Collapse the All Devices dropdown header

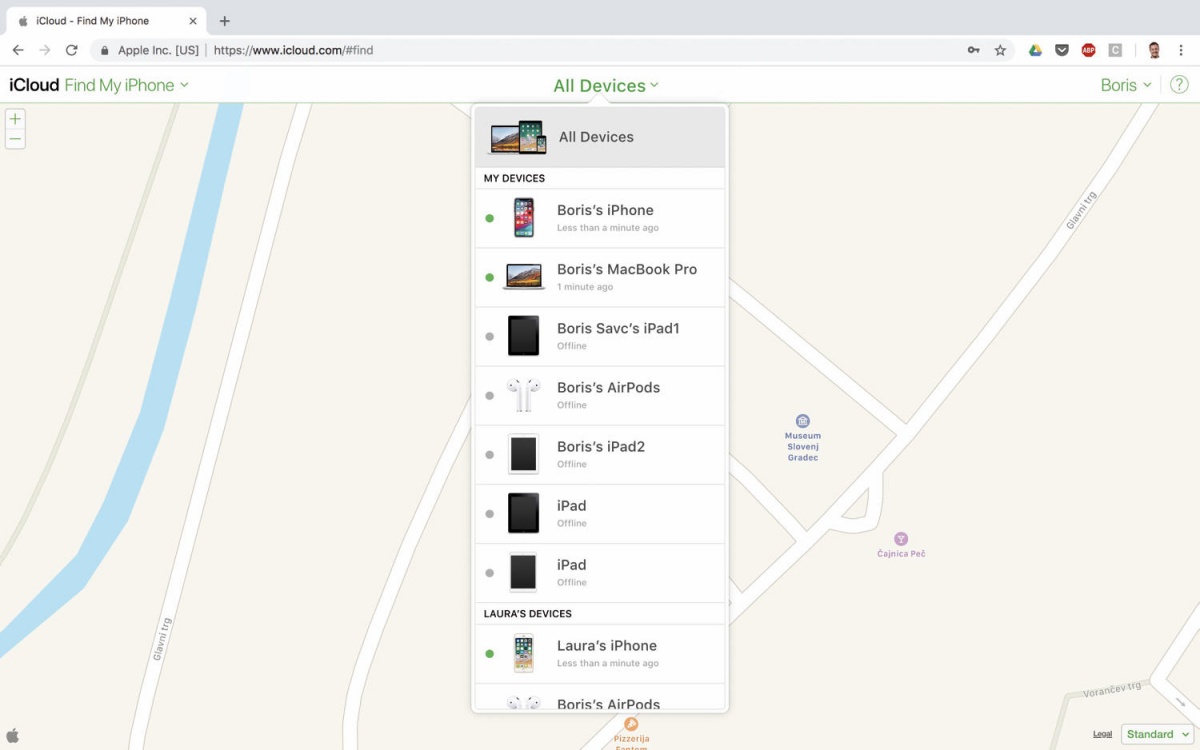point(606,86)
